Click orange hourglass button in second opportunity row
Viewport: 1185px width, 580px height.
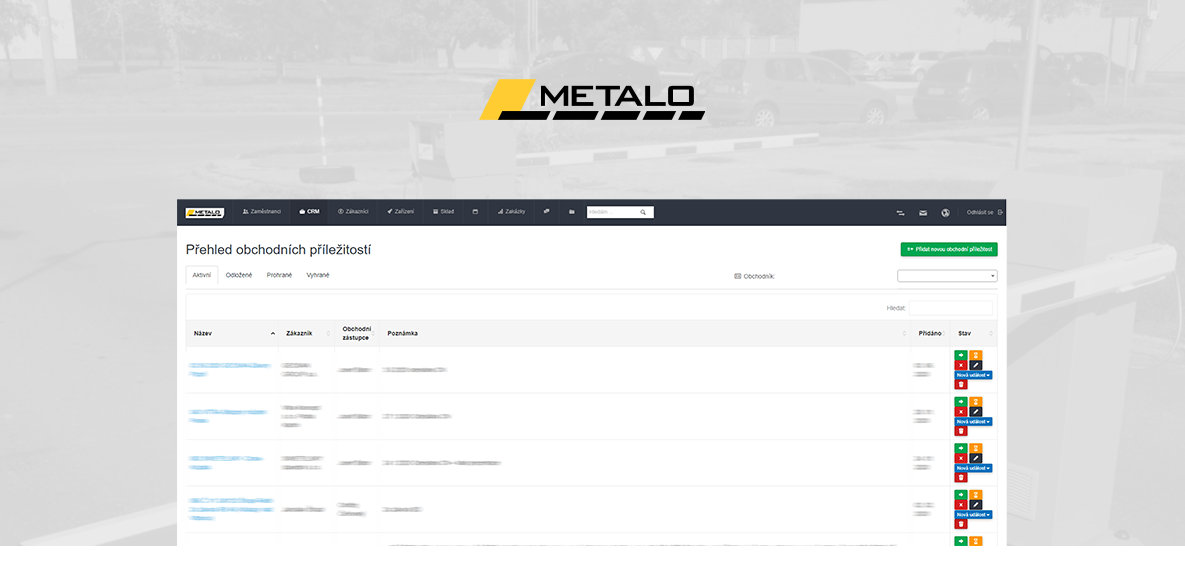click(x=976, y=402)
